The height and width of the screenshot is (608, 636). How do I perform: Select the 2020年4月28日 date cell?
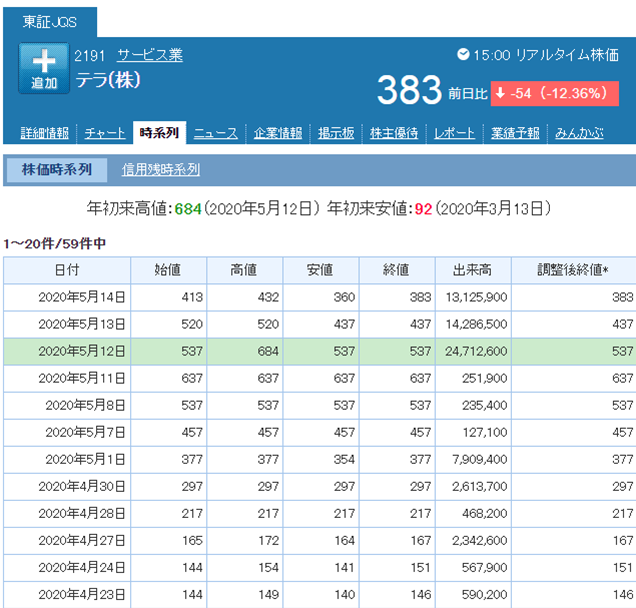pos(67,514)
